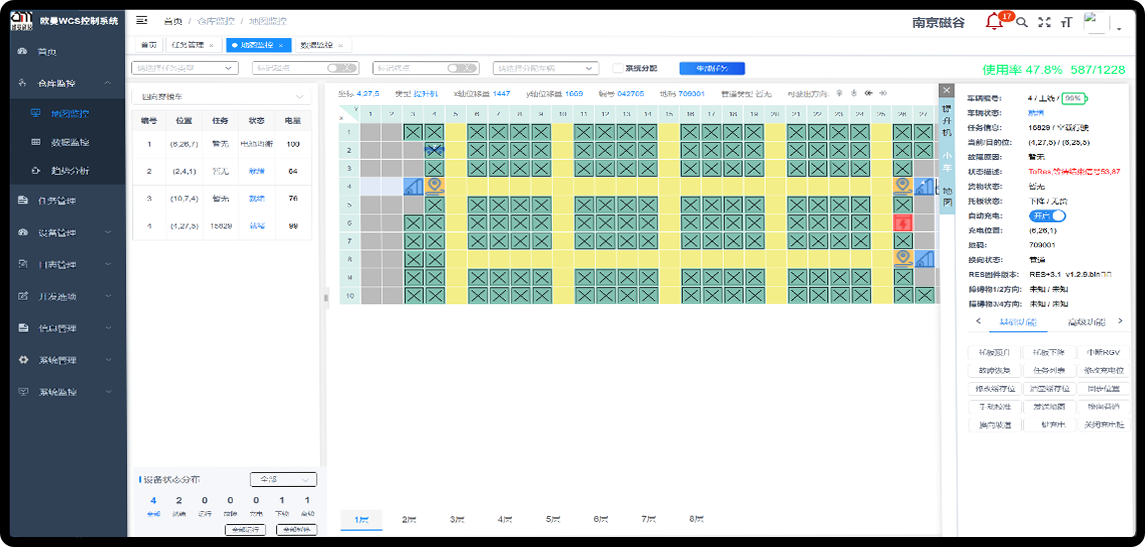
Task: Close the 地图监控 page tab
Action: 281,45
